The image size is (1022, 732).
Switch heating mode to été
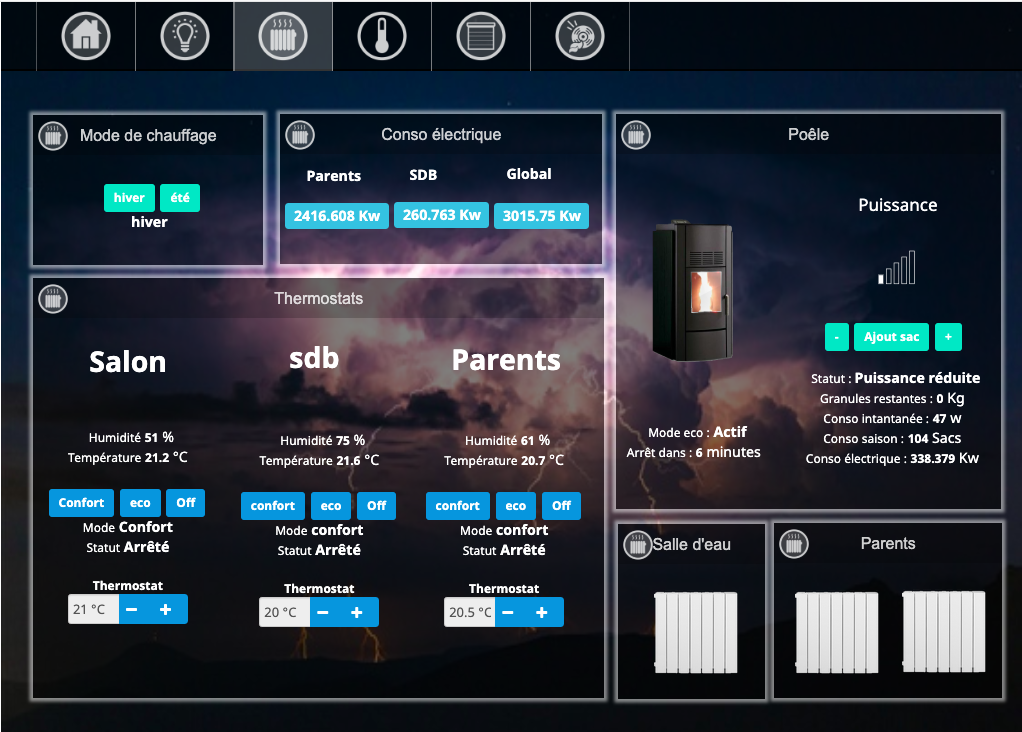pyautogui.click(x=180, y=198)
